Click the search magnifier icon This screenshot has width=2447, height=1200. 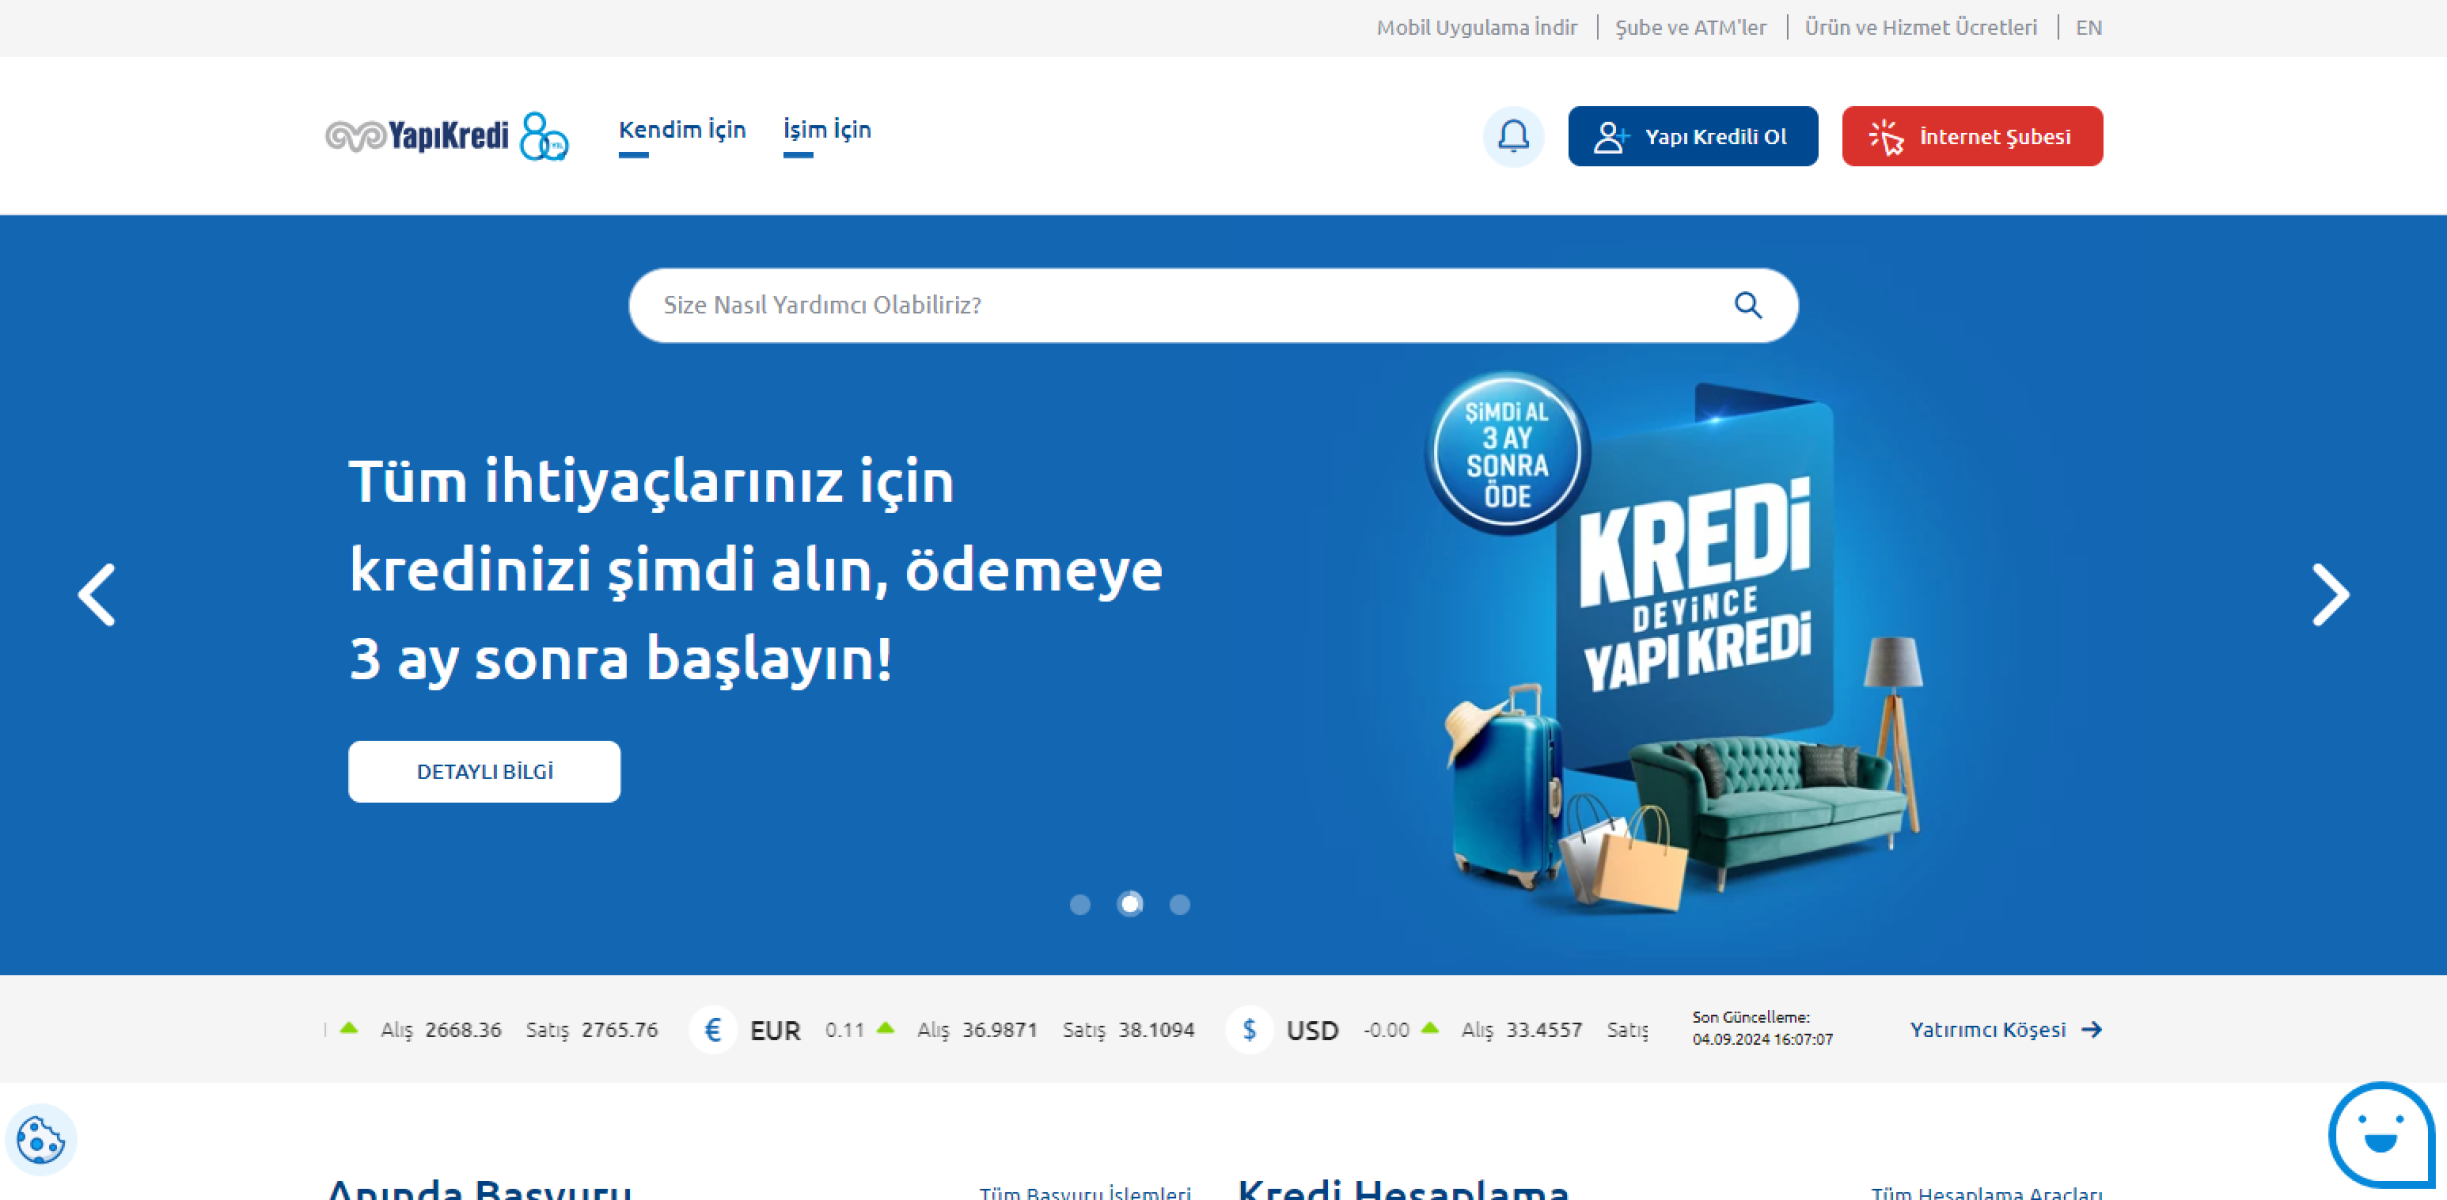[1747, 305]
